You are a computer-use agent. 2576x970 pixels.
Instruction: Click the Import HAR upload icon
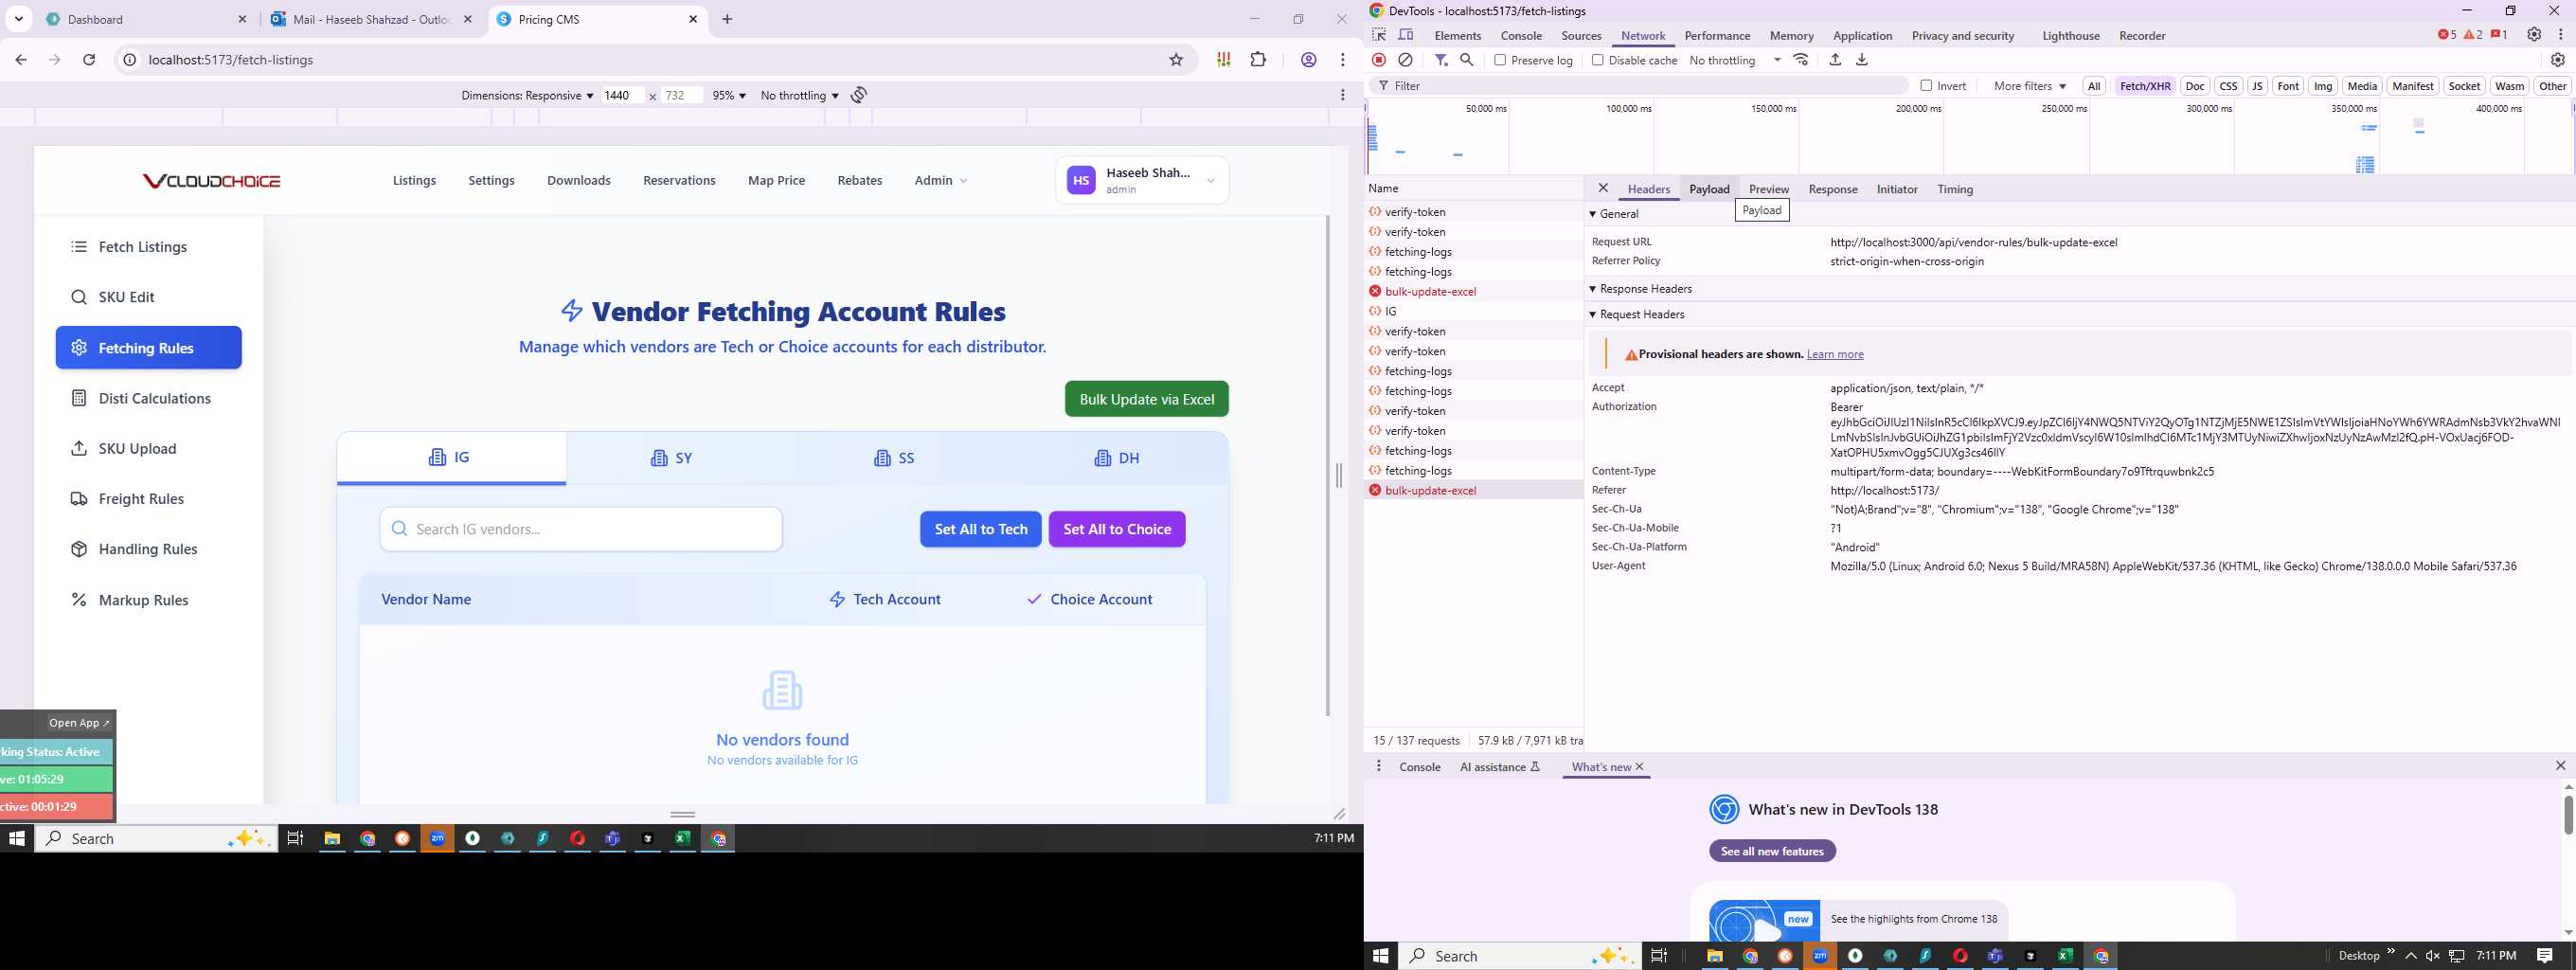click(1835, 60)
